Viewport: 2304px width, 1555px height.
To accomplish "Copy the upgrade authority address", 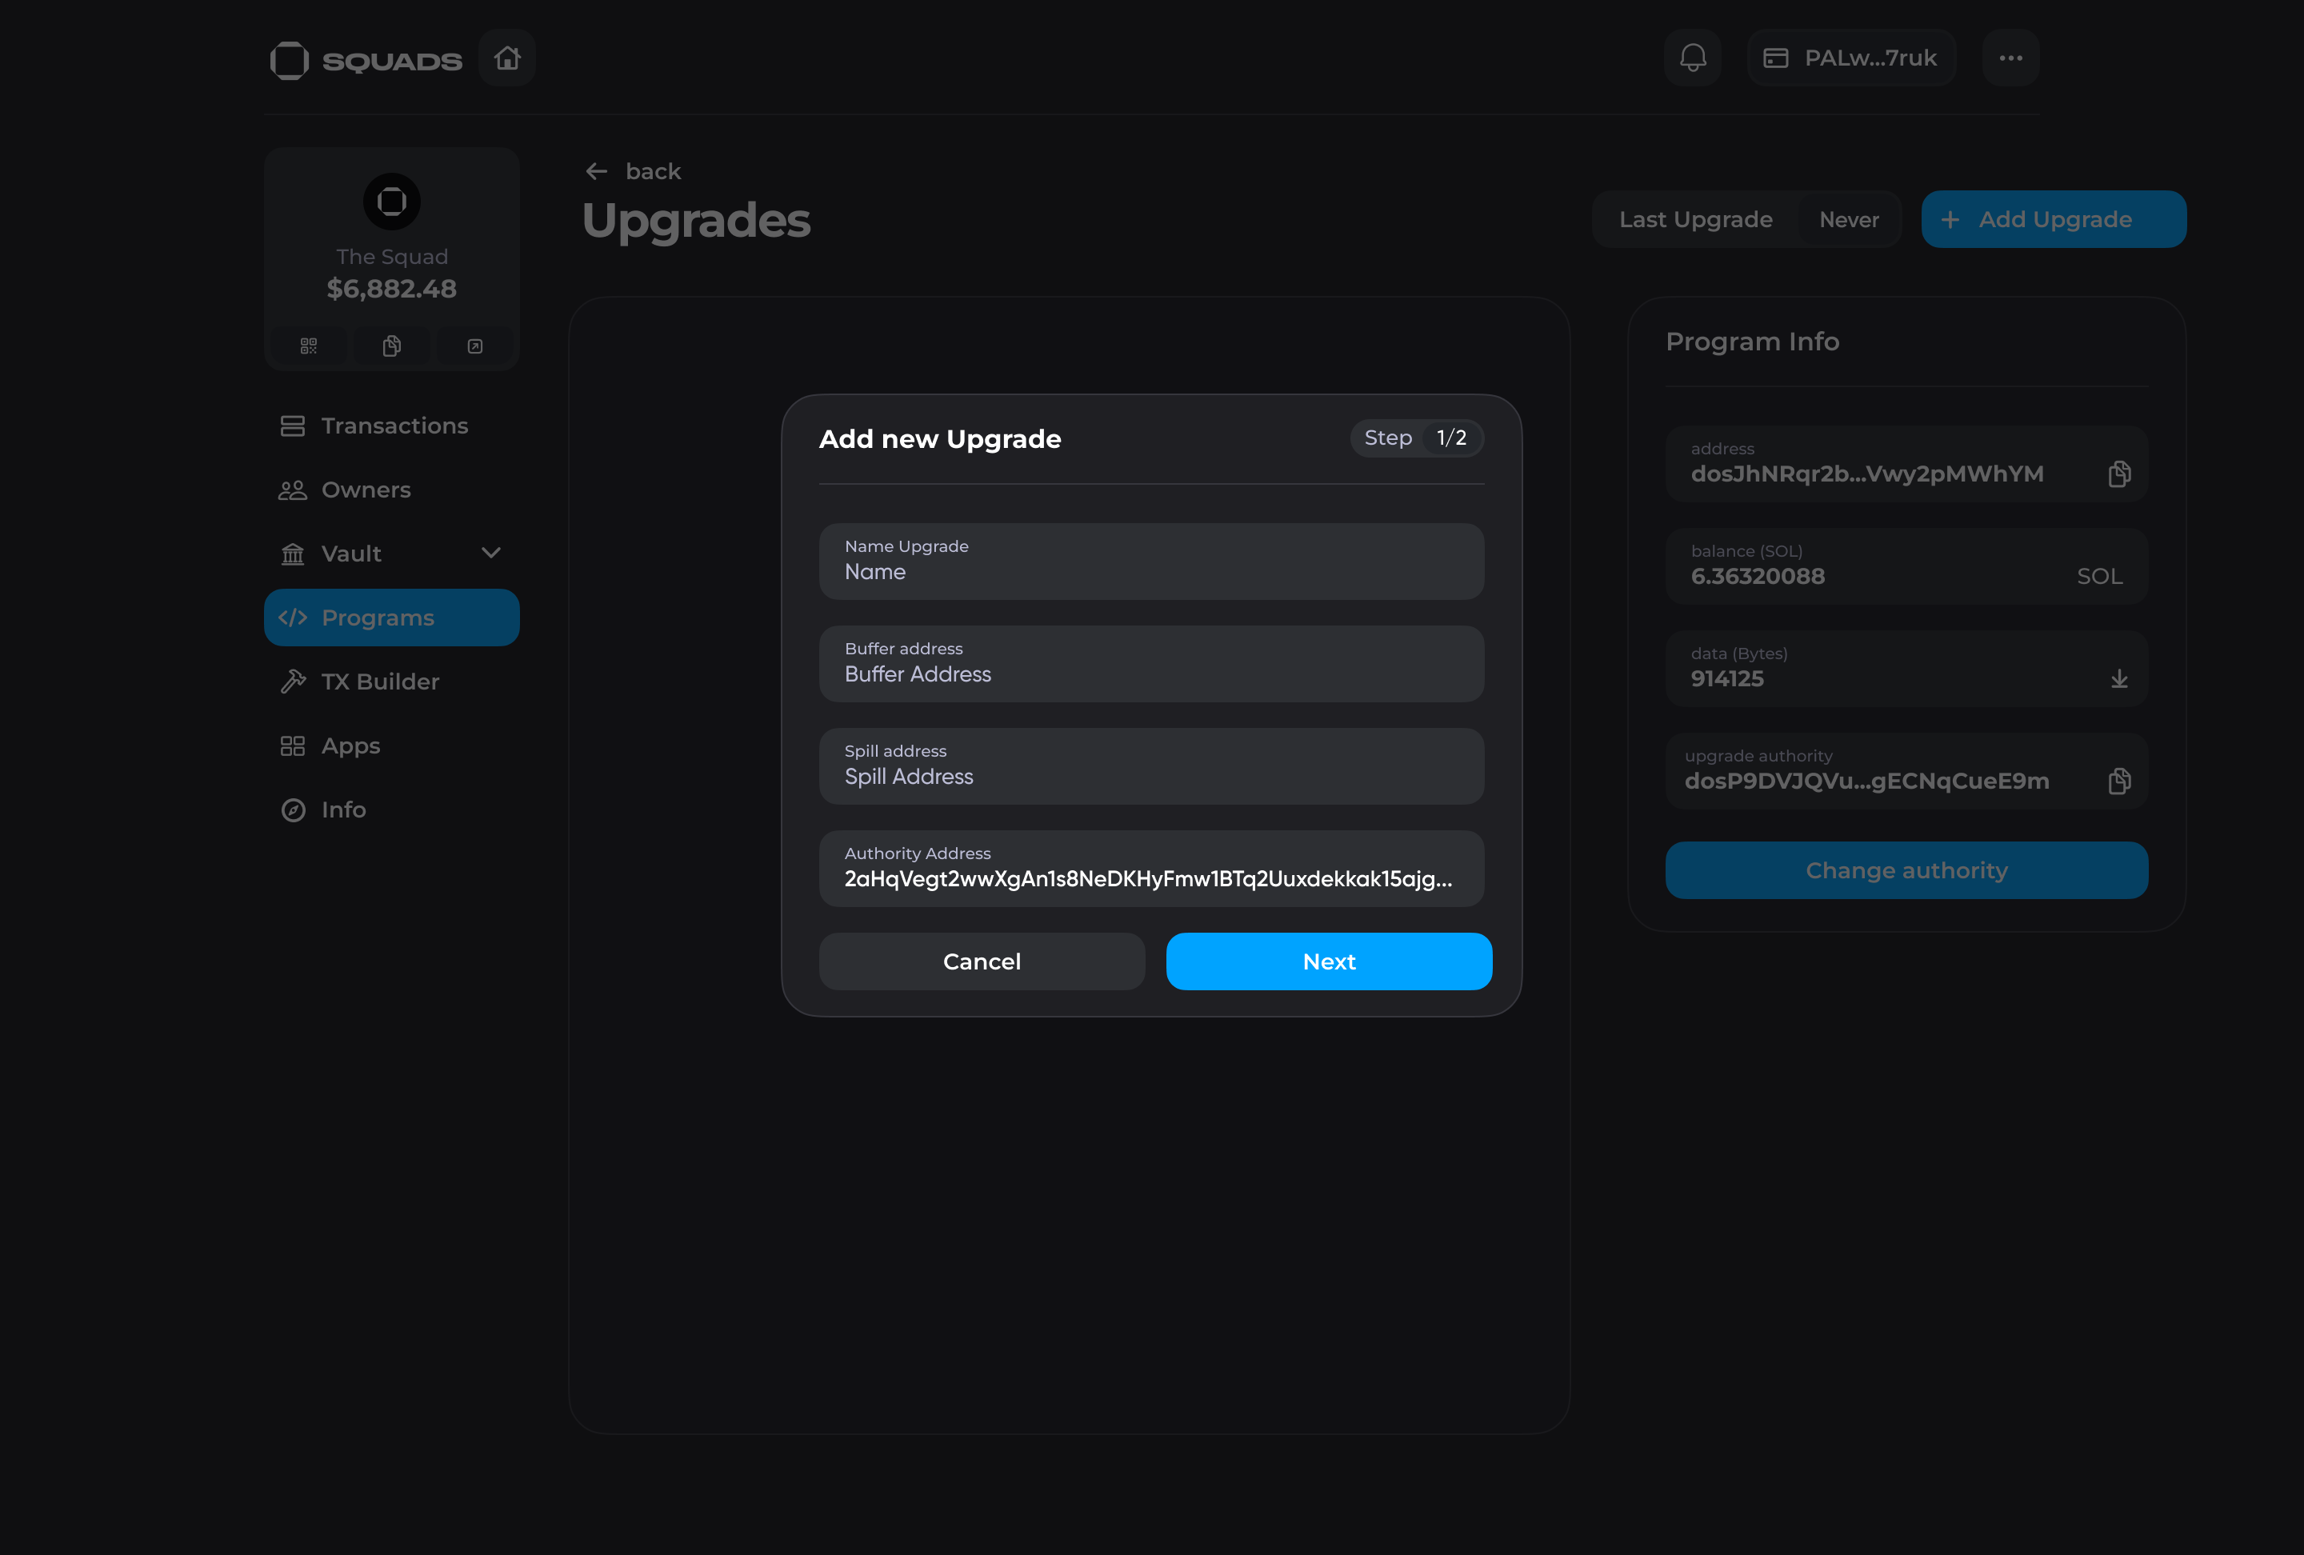I will pyautogui.click(x=2118, y=781).
